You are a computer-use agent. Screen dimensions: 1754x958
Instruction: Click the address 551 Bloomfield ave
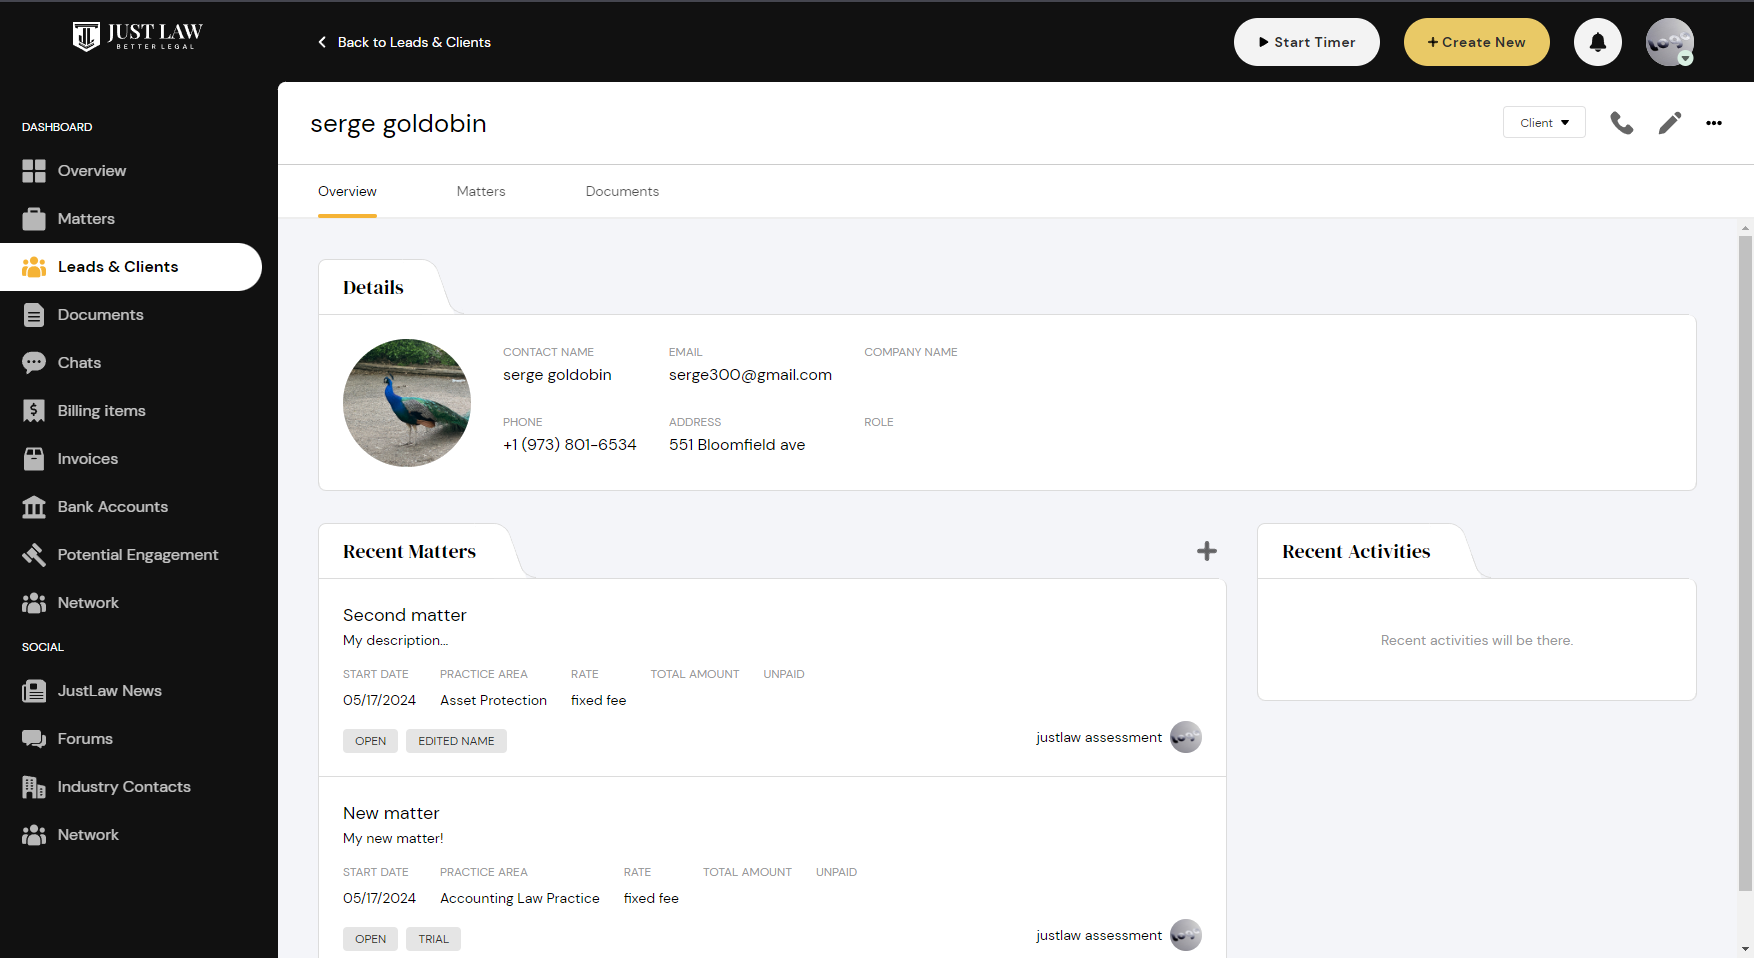pyautogui.click(x=737, y=445)
